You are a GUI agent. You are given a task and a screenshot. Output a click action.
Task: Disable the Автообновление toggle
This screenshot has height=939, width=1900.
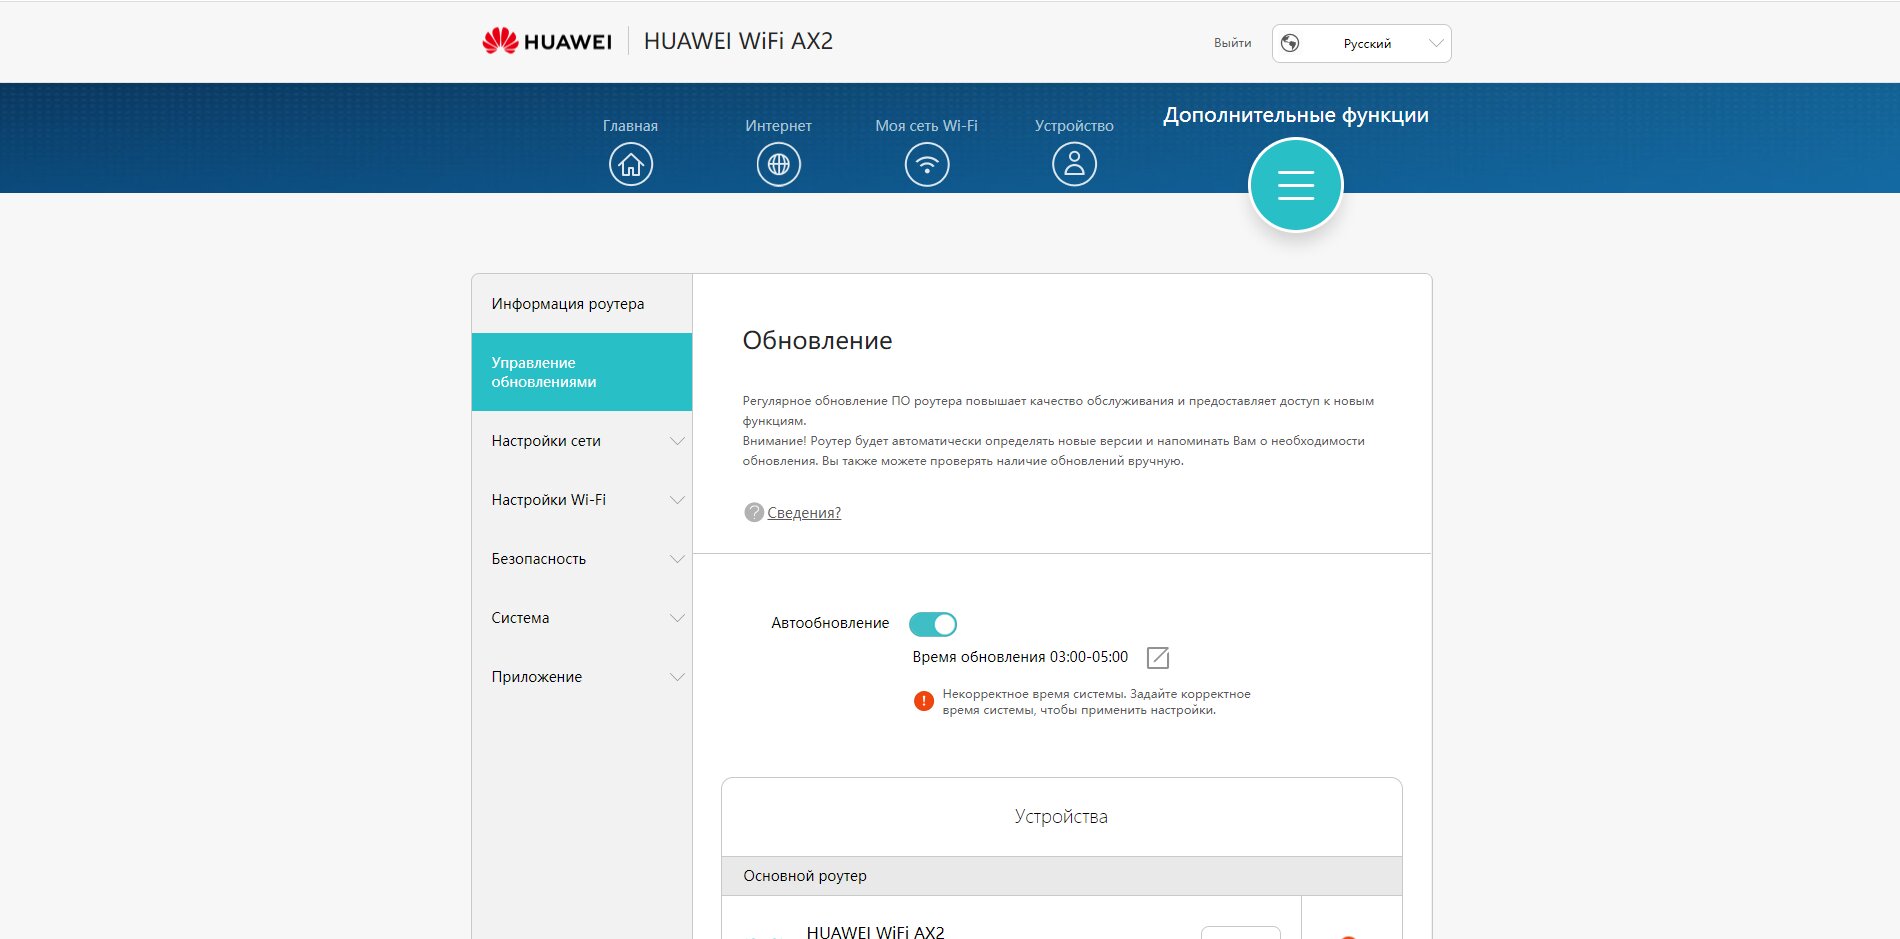click(x=933, y=624)
